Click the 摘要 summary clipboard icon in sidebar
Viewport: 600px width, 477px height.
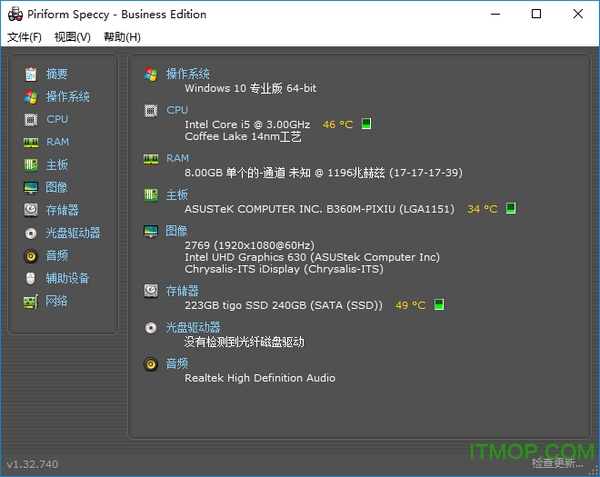(x=31, y=74)
